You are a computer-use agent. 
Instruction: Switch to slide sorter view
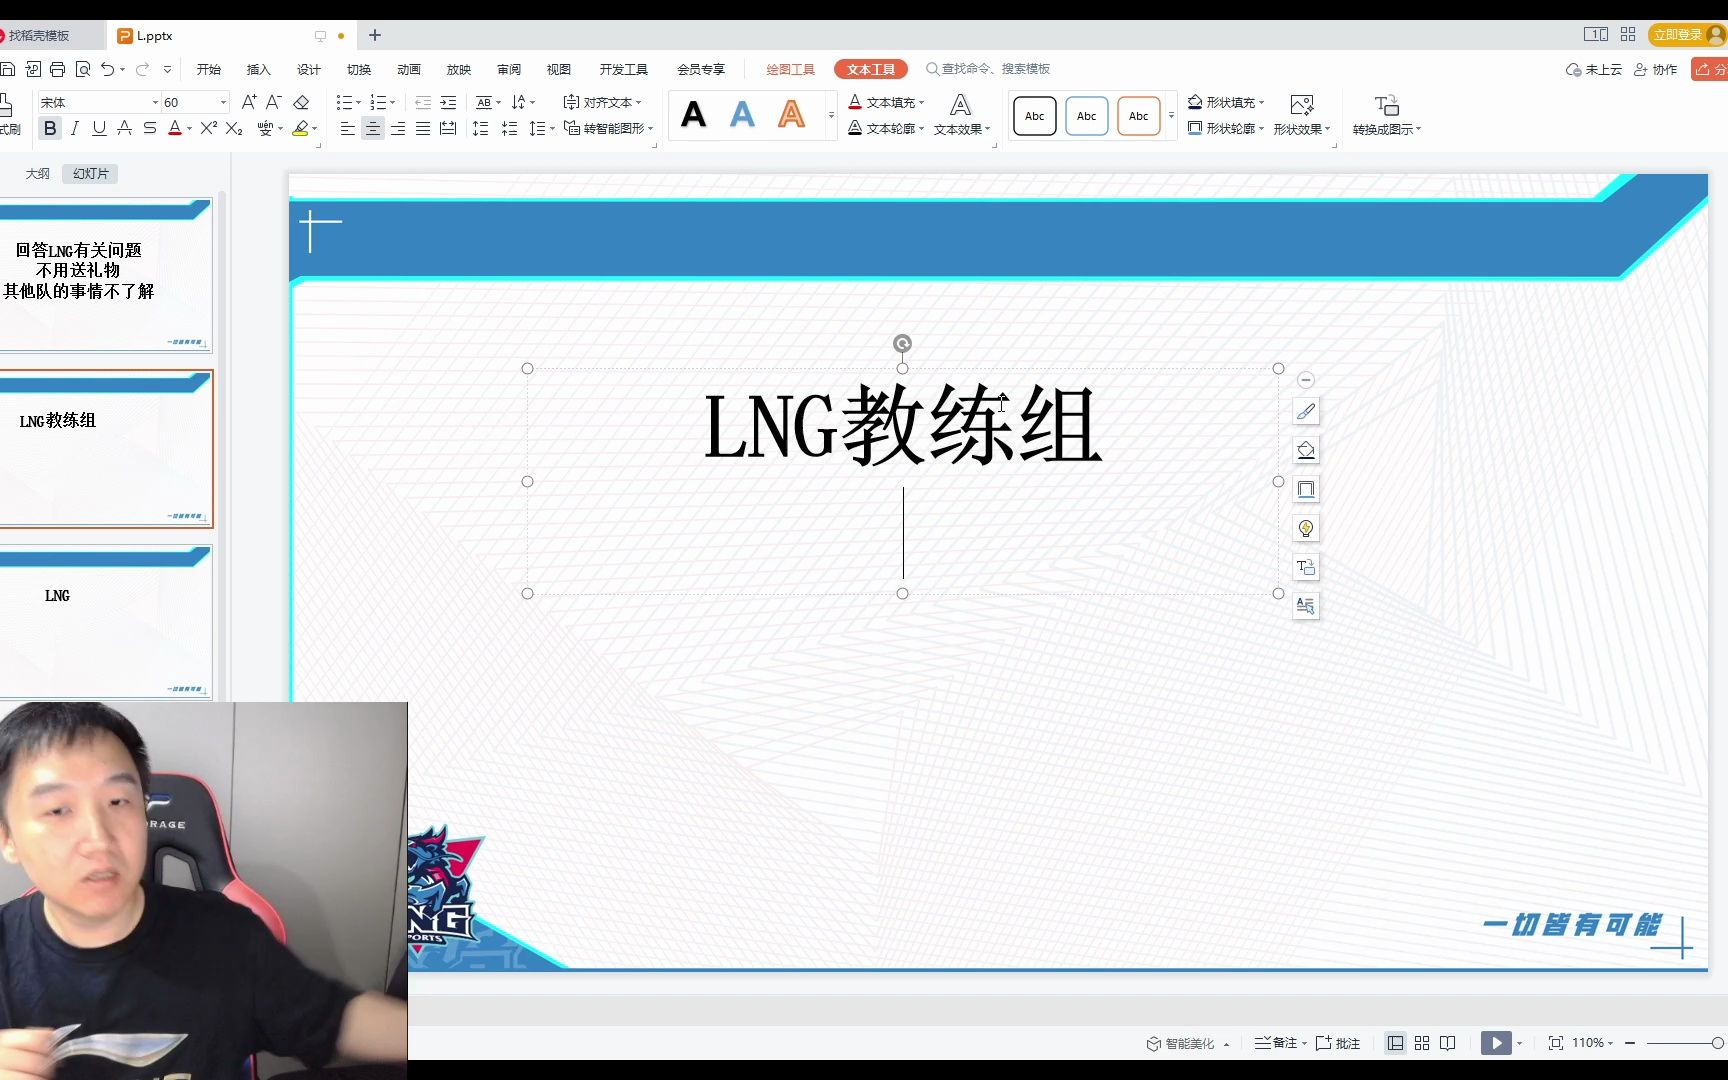pos(1422,1043)
